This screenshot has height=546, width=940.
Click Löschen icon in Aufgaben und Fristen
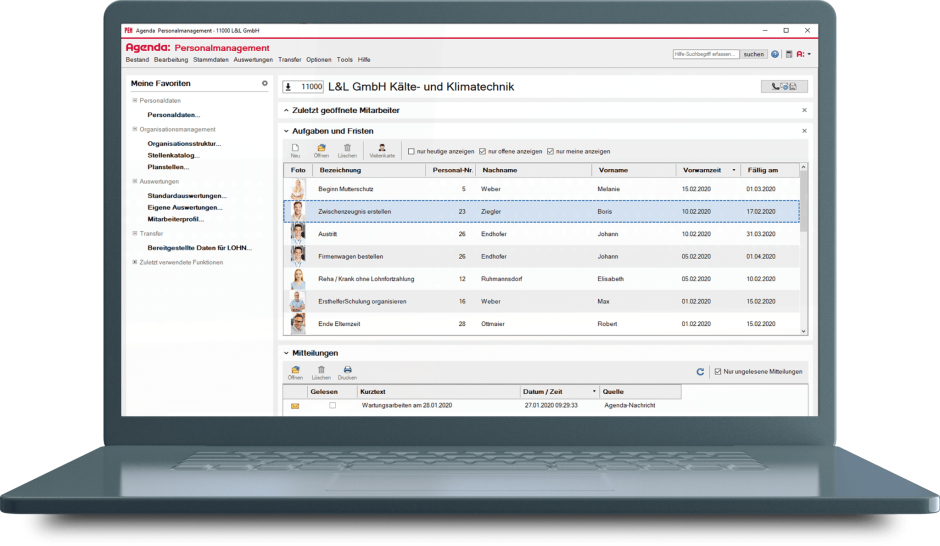tap(347, 148)
